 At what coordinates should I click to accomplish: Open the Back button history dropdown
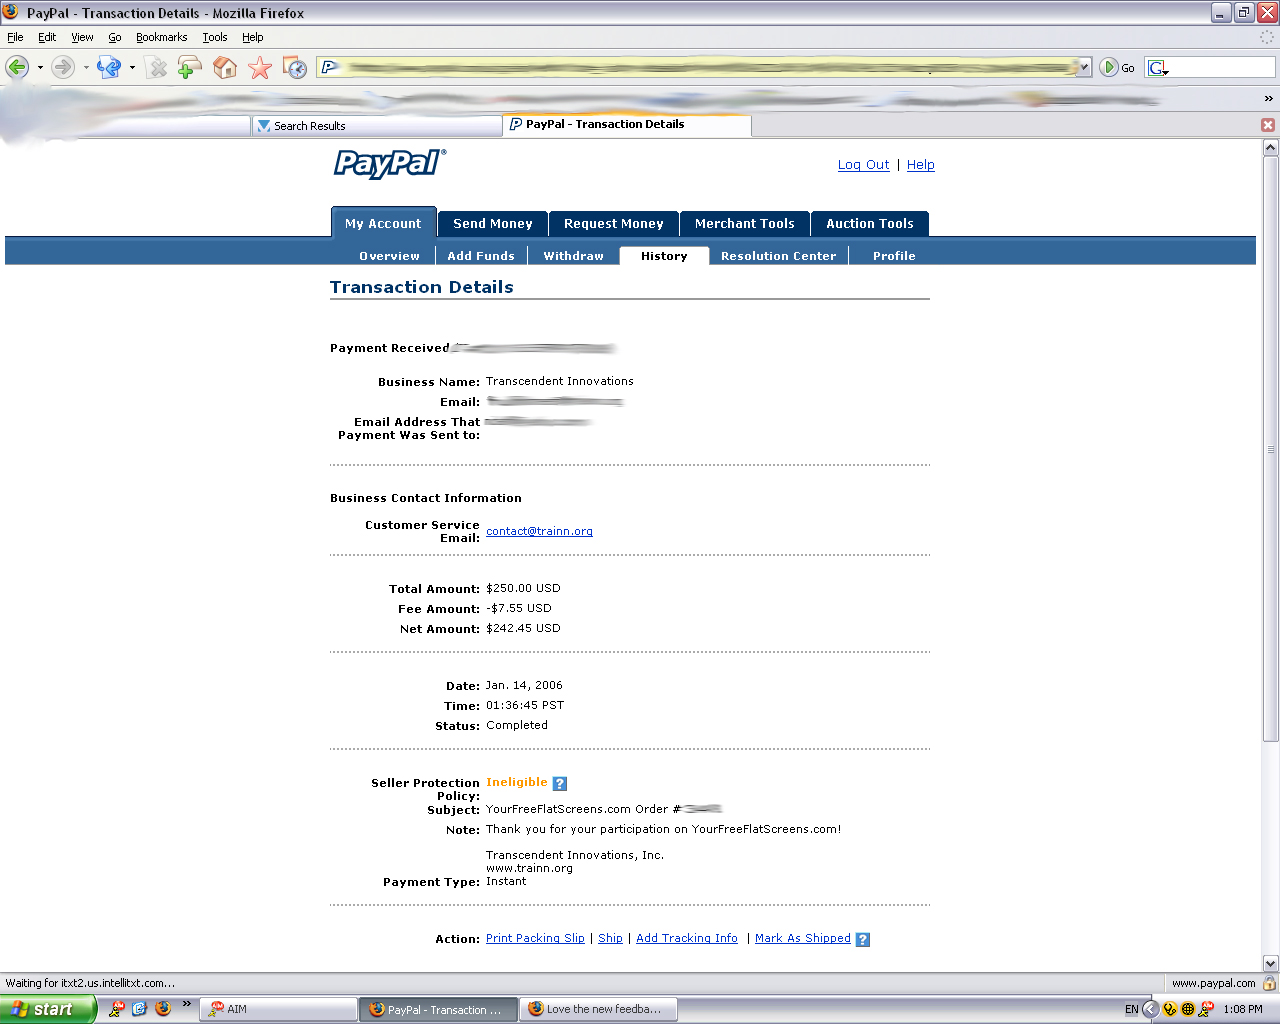point(40,68)
